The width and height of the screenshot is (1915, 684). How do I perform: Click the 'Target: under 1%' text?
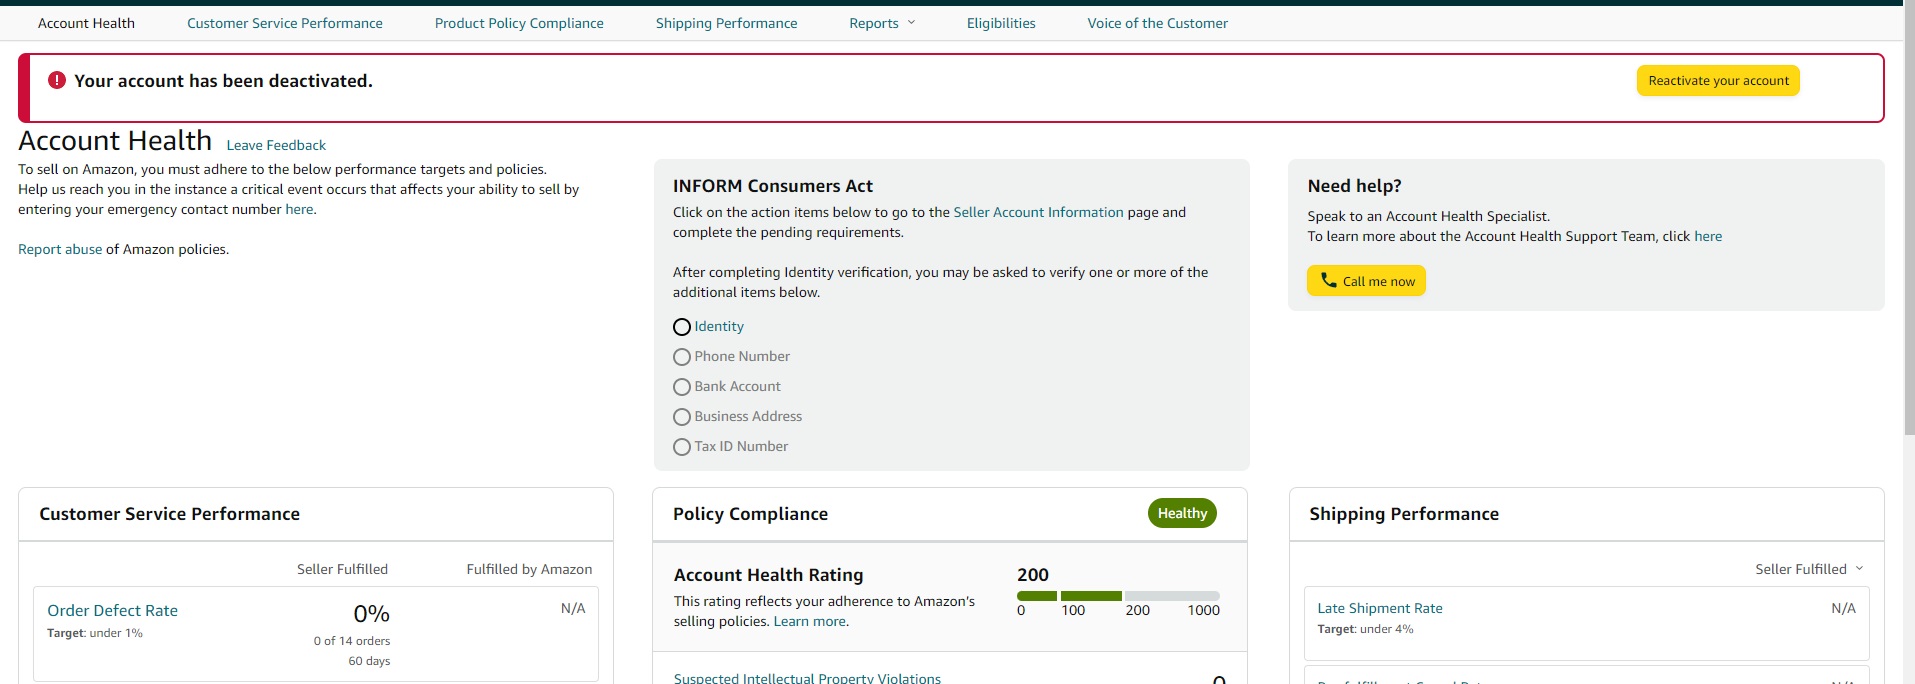[x=95, y=633]
